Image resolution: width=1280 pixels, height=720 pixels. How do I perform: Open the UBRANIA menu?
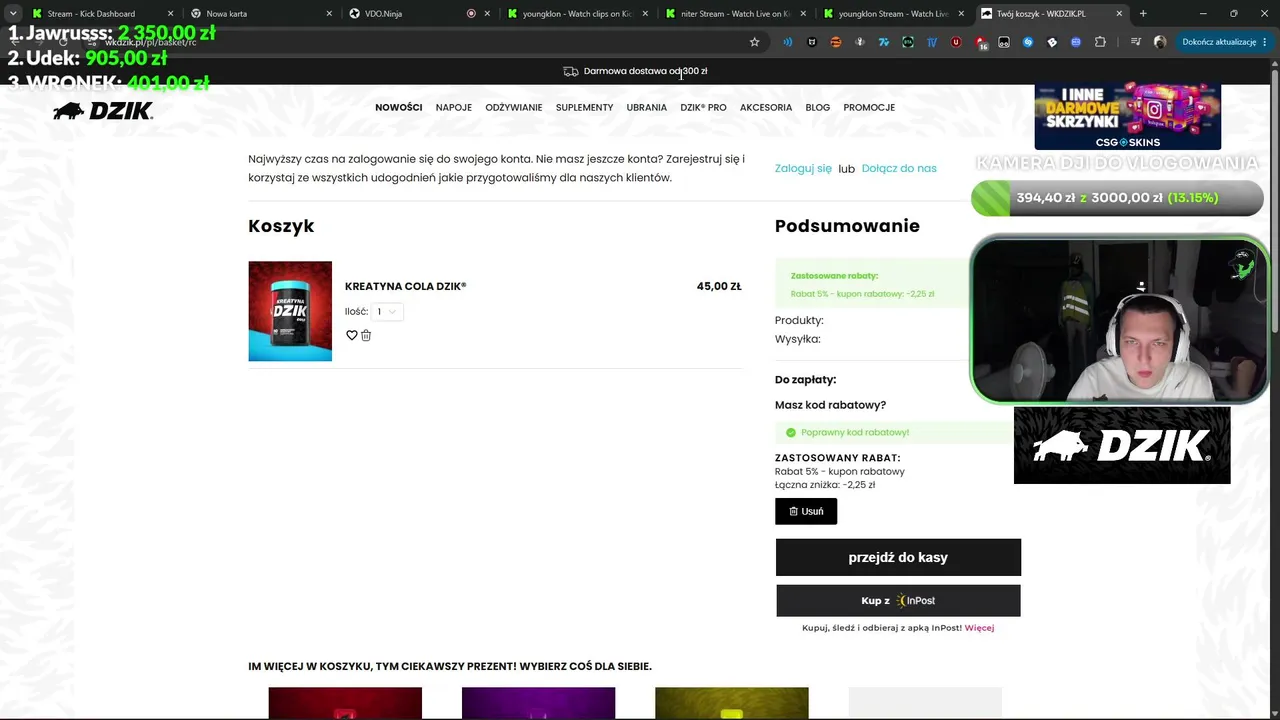(x=647, y=107)
